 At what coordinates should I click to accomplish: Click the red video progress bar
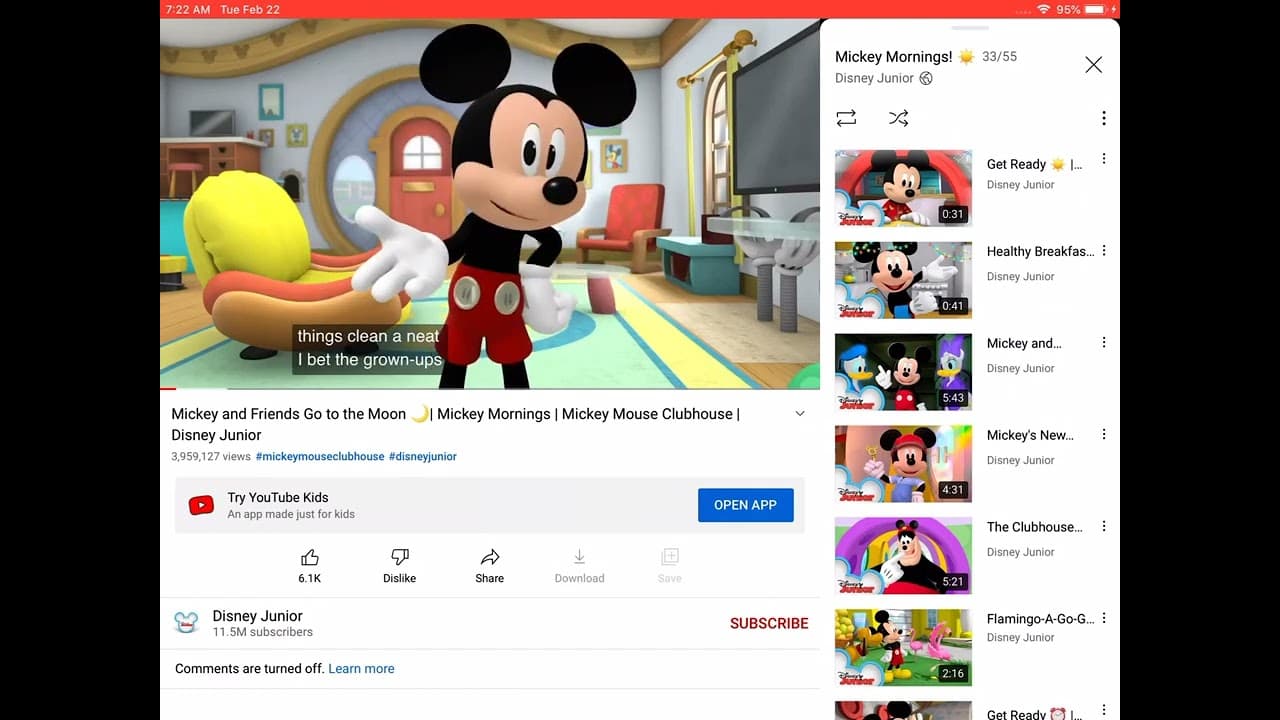(168, 388)
